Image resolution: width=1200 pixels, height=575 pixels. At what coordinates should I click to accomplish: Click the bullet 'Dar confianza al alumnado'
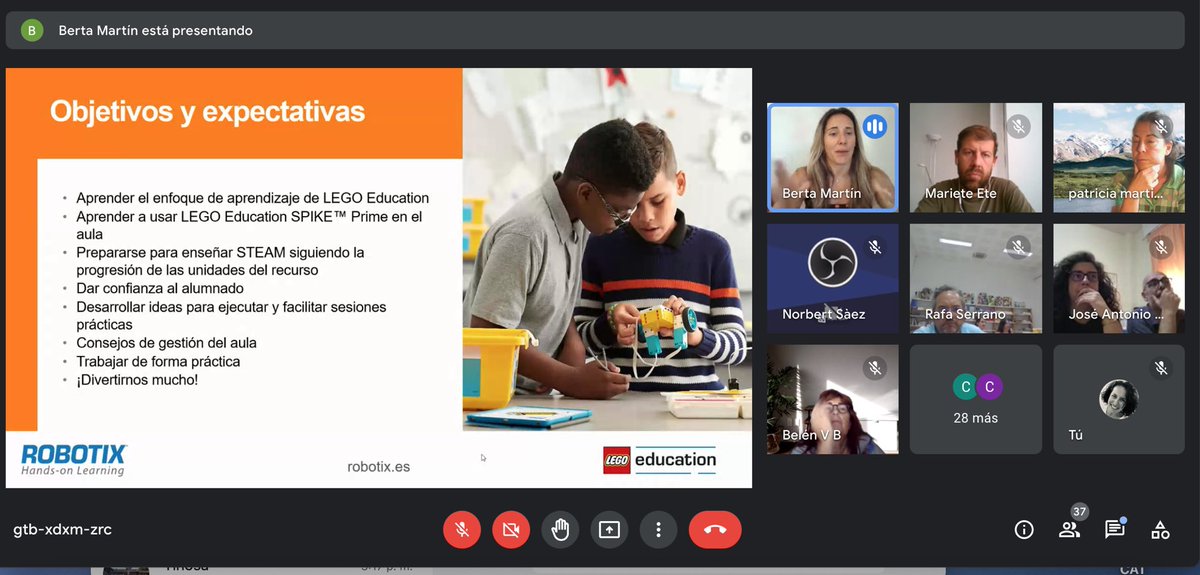point(160,288)
